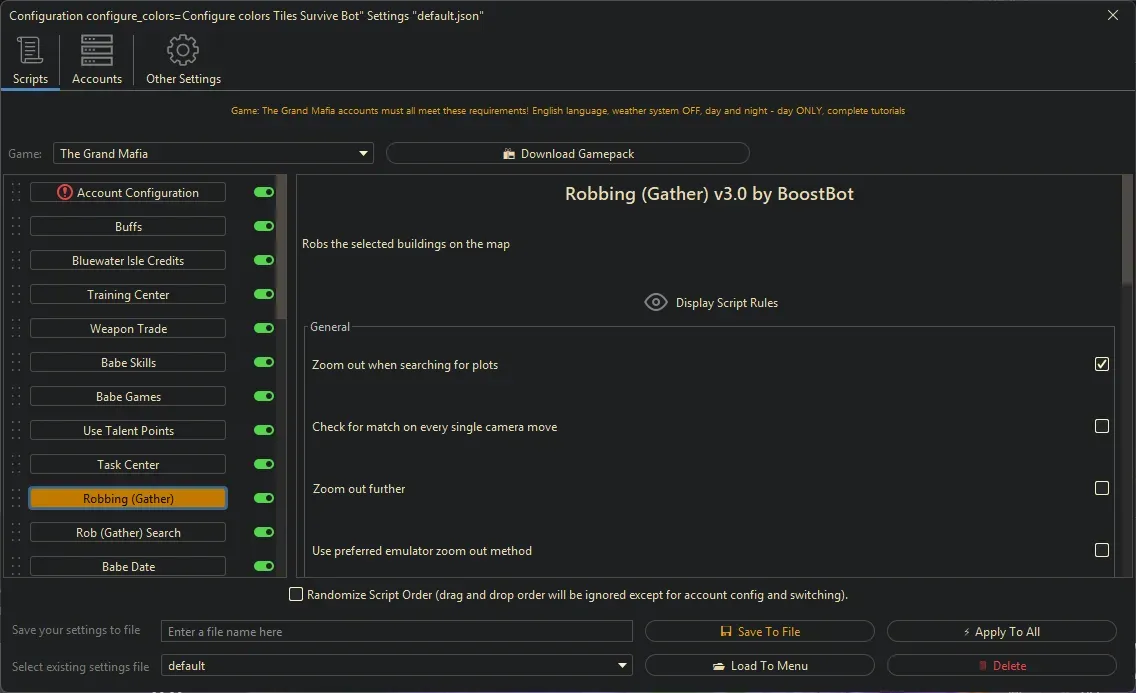
Task: Click the Accounts server-stack icon
Action: click(96, 50)
